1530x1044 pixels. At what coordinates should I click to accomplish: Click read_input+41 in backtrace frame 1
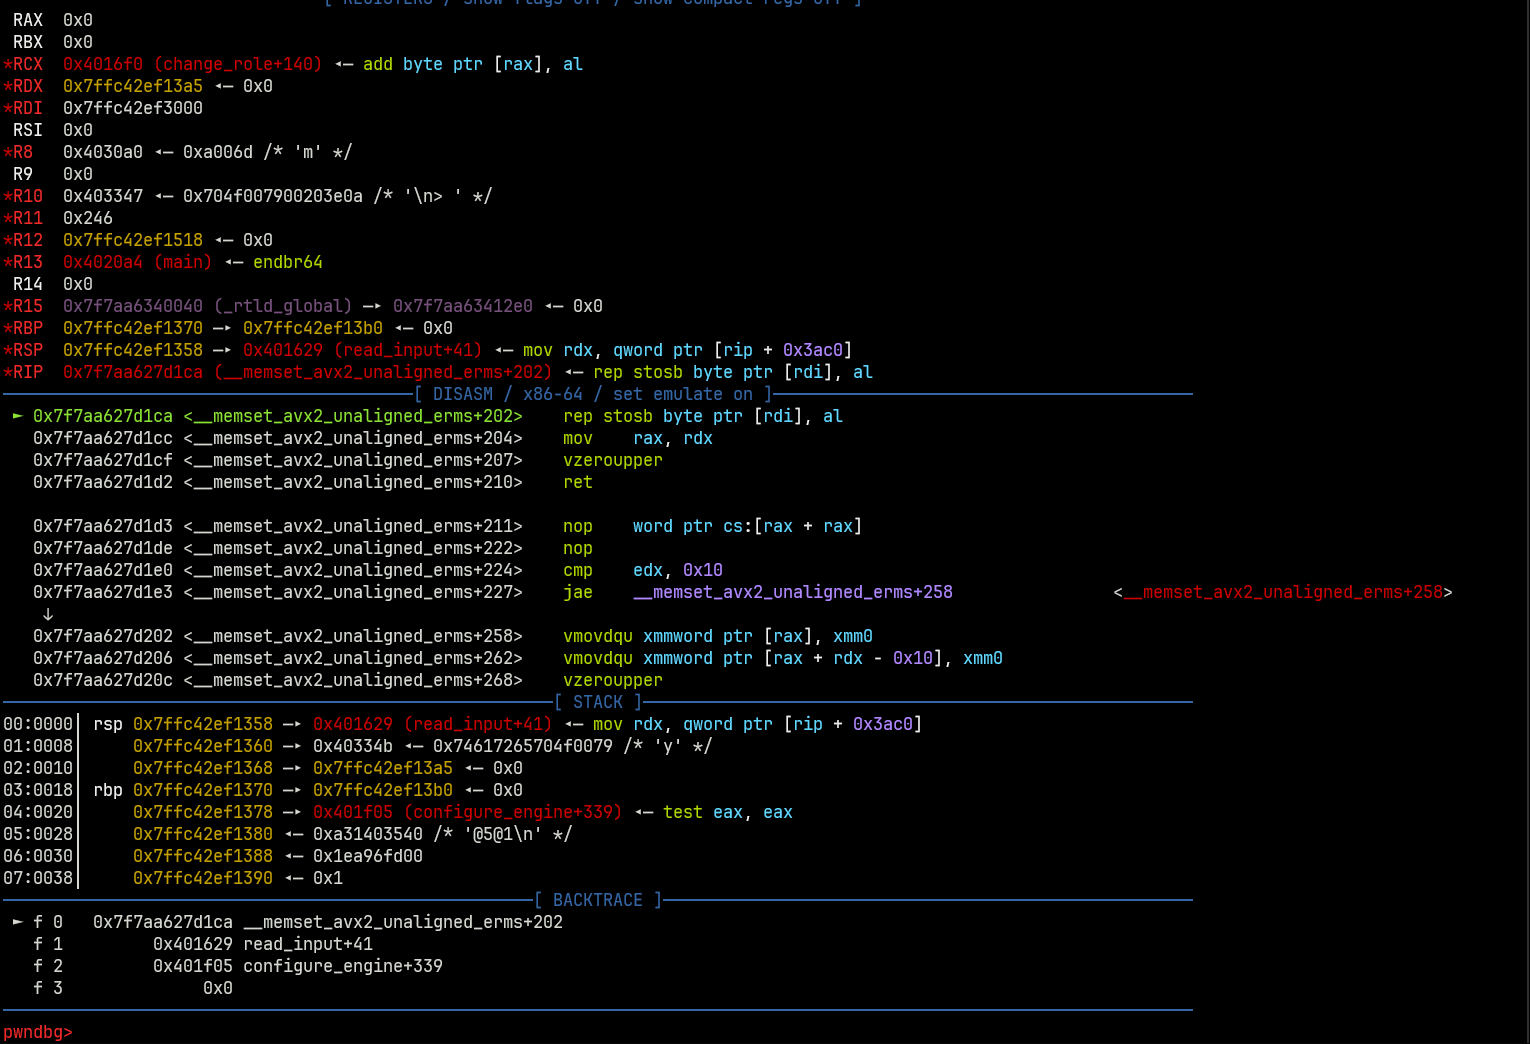pos(308,944)
